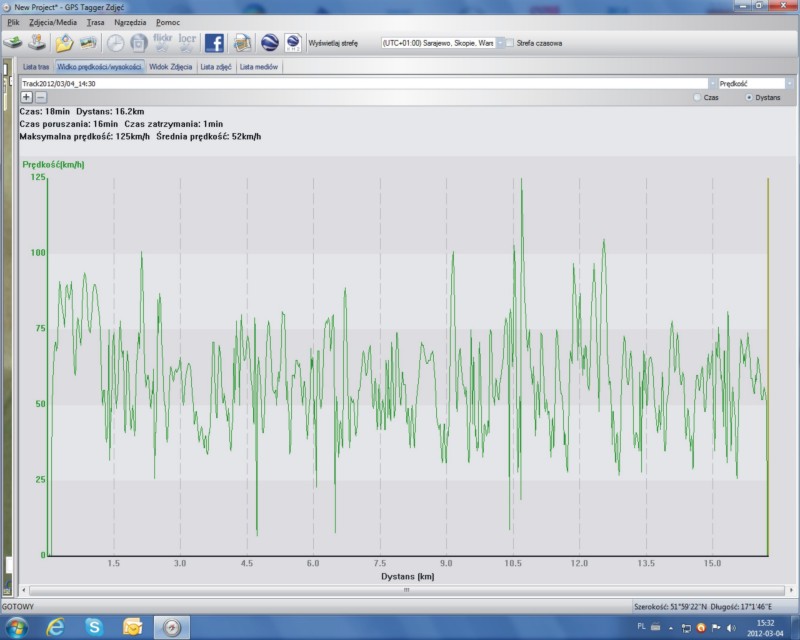This screenshot has height=640, width=800.
Task: Open the Pomoc menu
Action: [168, 22]
